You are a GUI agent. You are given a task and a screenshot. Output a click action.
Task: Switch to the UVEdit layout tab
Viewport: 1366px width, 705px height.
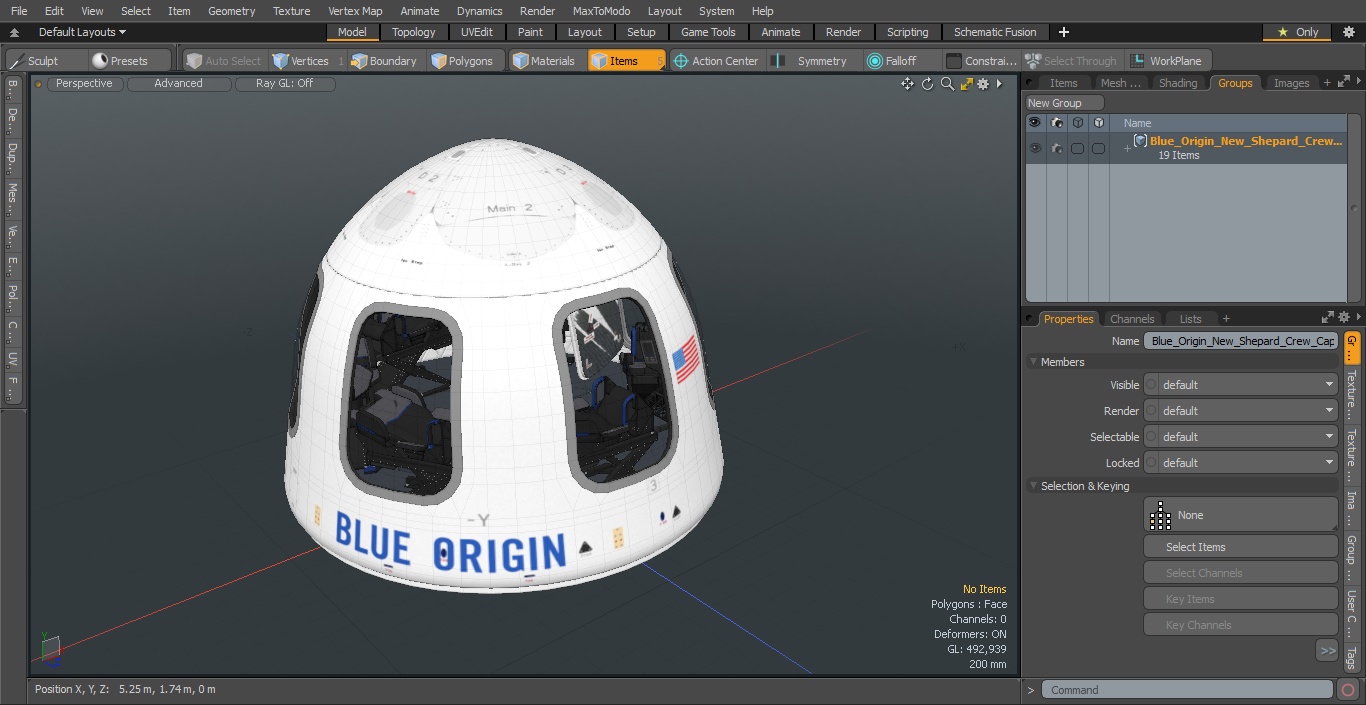pos(476,32)
